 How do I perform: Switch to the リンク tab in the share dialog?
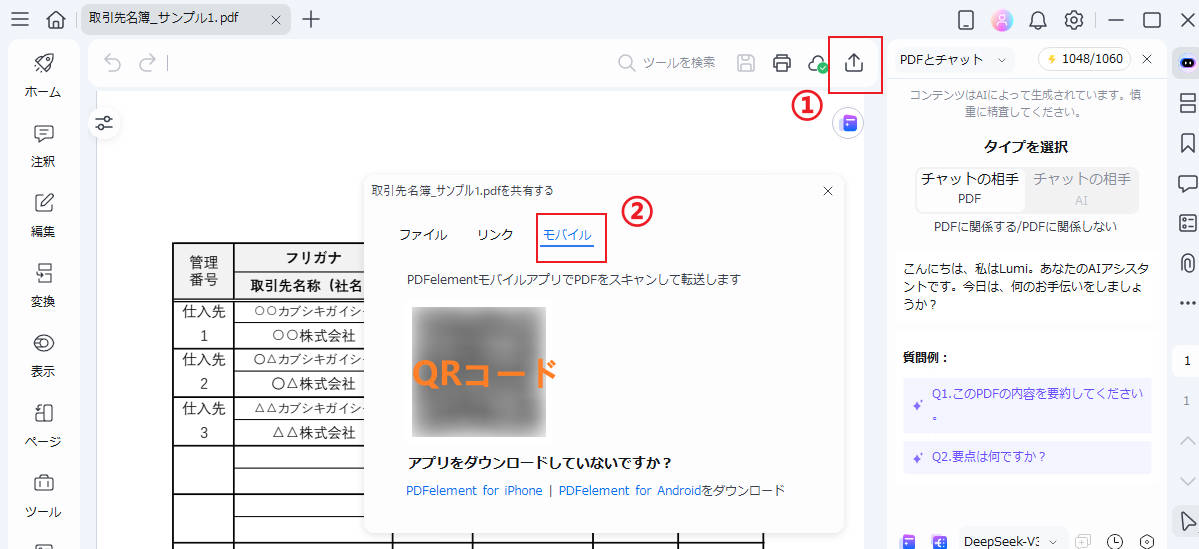(x=495, y=236)
